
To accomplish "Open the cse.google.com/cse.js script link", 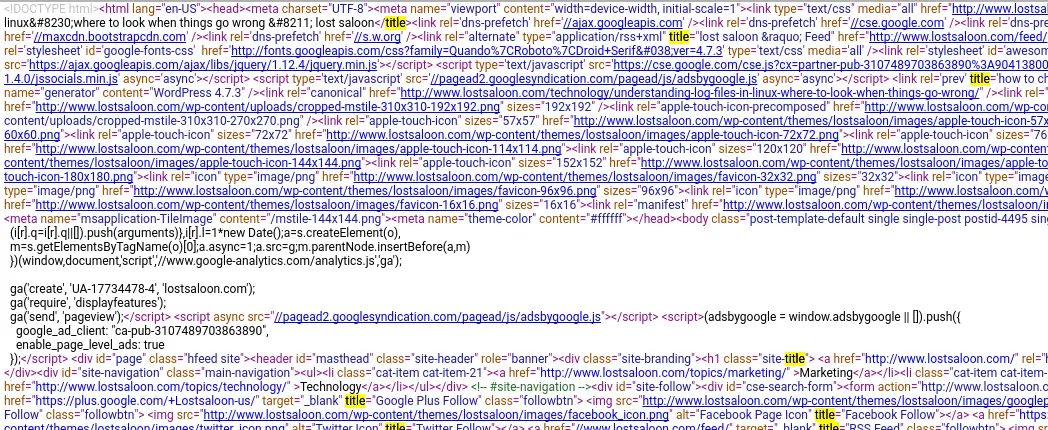I will 830,65.
